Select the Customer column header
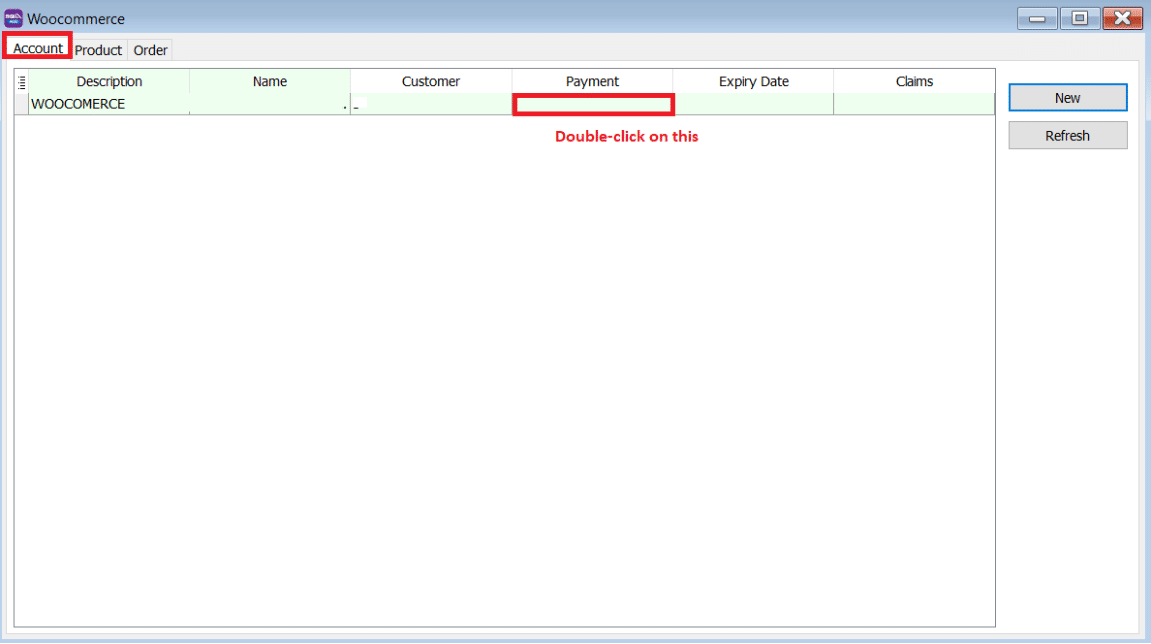 coord(431,82)
